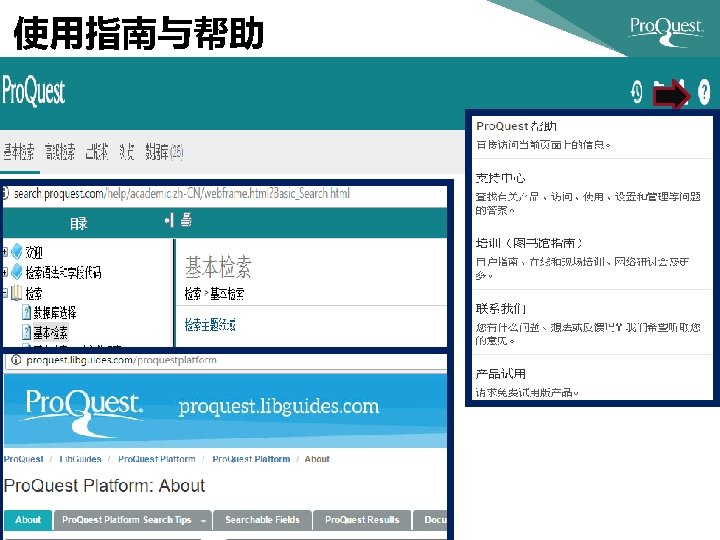Open the recent searches history icon
This screenshot has width=720, height=540.
click(637, 91)
